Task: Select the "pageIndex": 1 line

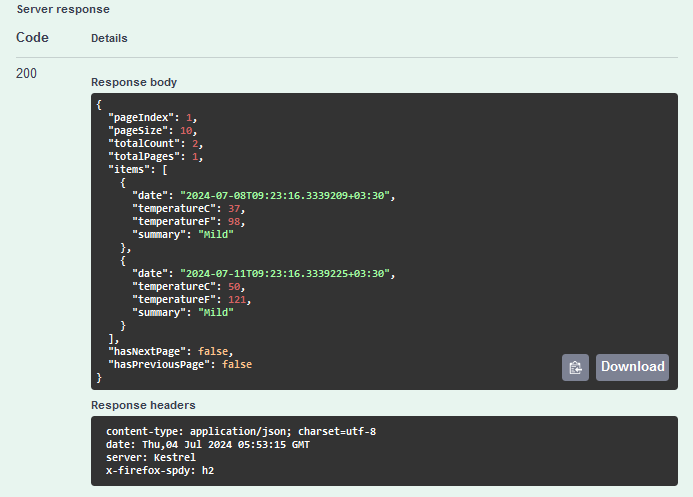Action: coord(152,118)
